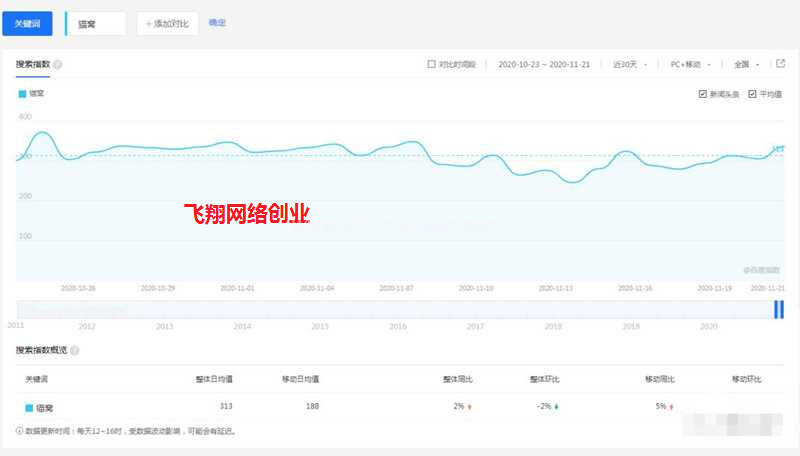800x456 pixels.
Task: Open the 近30天 period dropdown
Action: coord(630,64)
